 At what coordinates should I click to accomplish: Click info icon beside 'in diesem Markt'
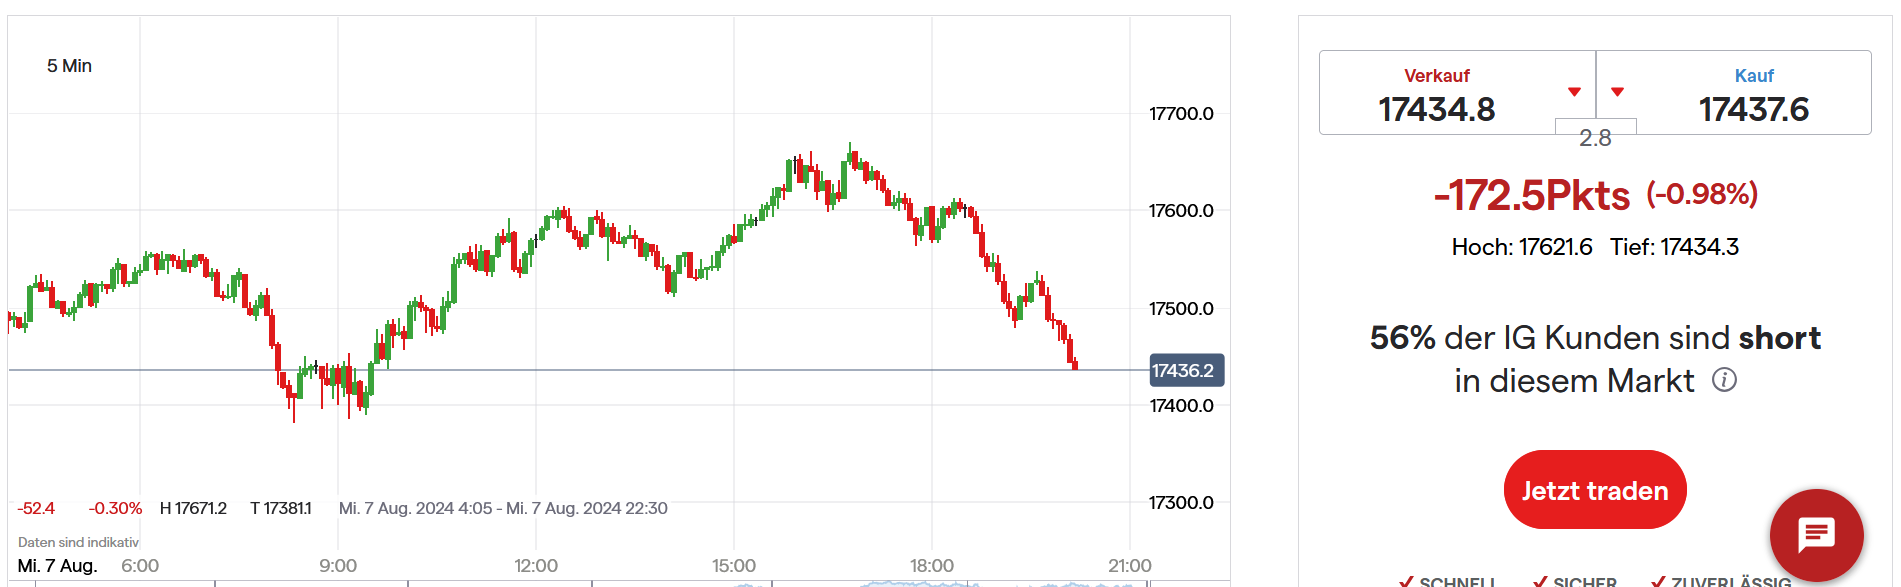[x=1724, y=380]
